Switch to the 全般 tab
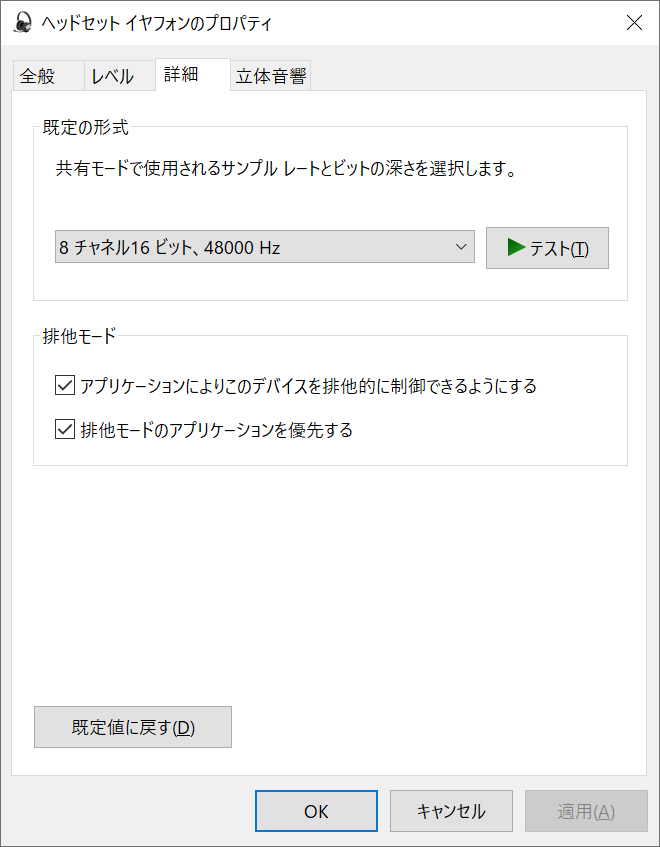 [x=37, y=76]
